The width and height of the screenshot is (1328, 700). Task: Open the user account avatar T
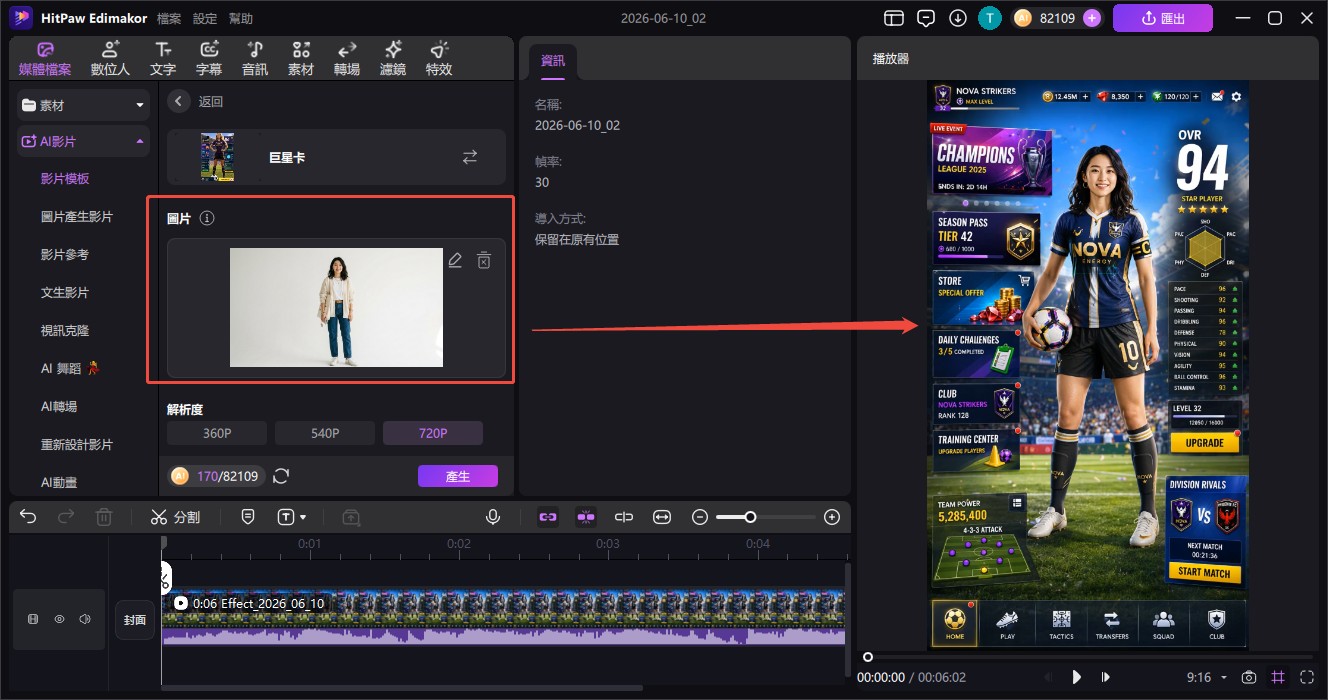click(989, 18)
